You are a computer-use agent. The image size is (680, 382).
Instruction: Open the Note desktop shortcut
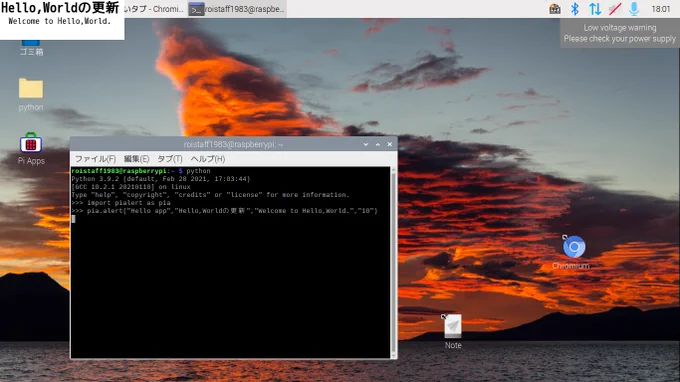tap(453, 326)
